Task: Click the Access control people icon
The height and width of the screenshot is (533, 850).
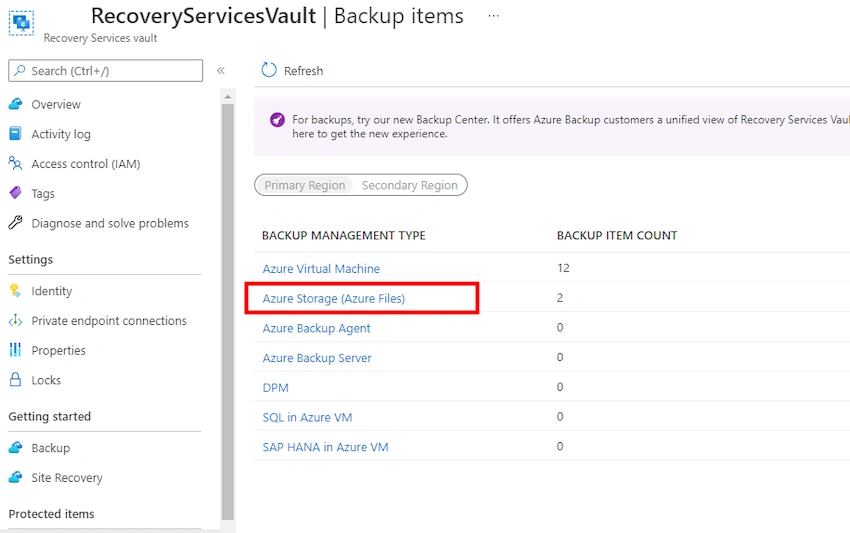Action: [x=15, y=163]
